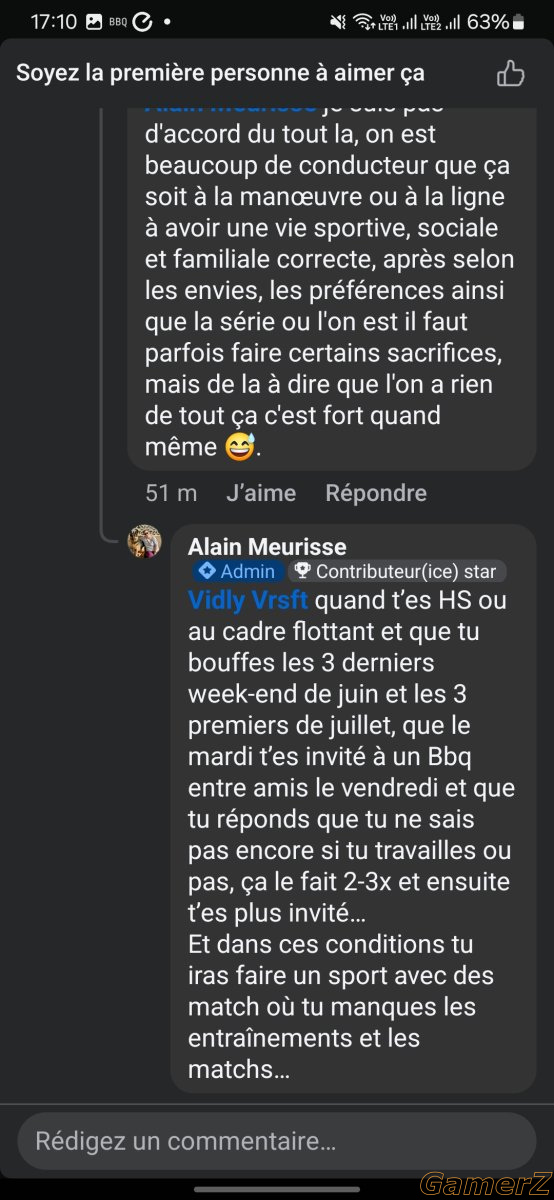Tap the thumbs-up like icon at top
Image resolution: width=554 pixels, height=1200 pixels.
tap(511, 73)
